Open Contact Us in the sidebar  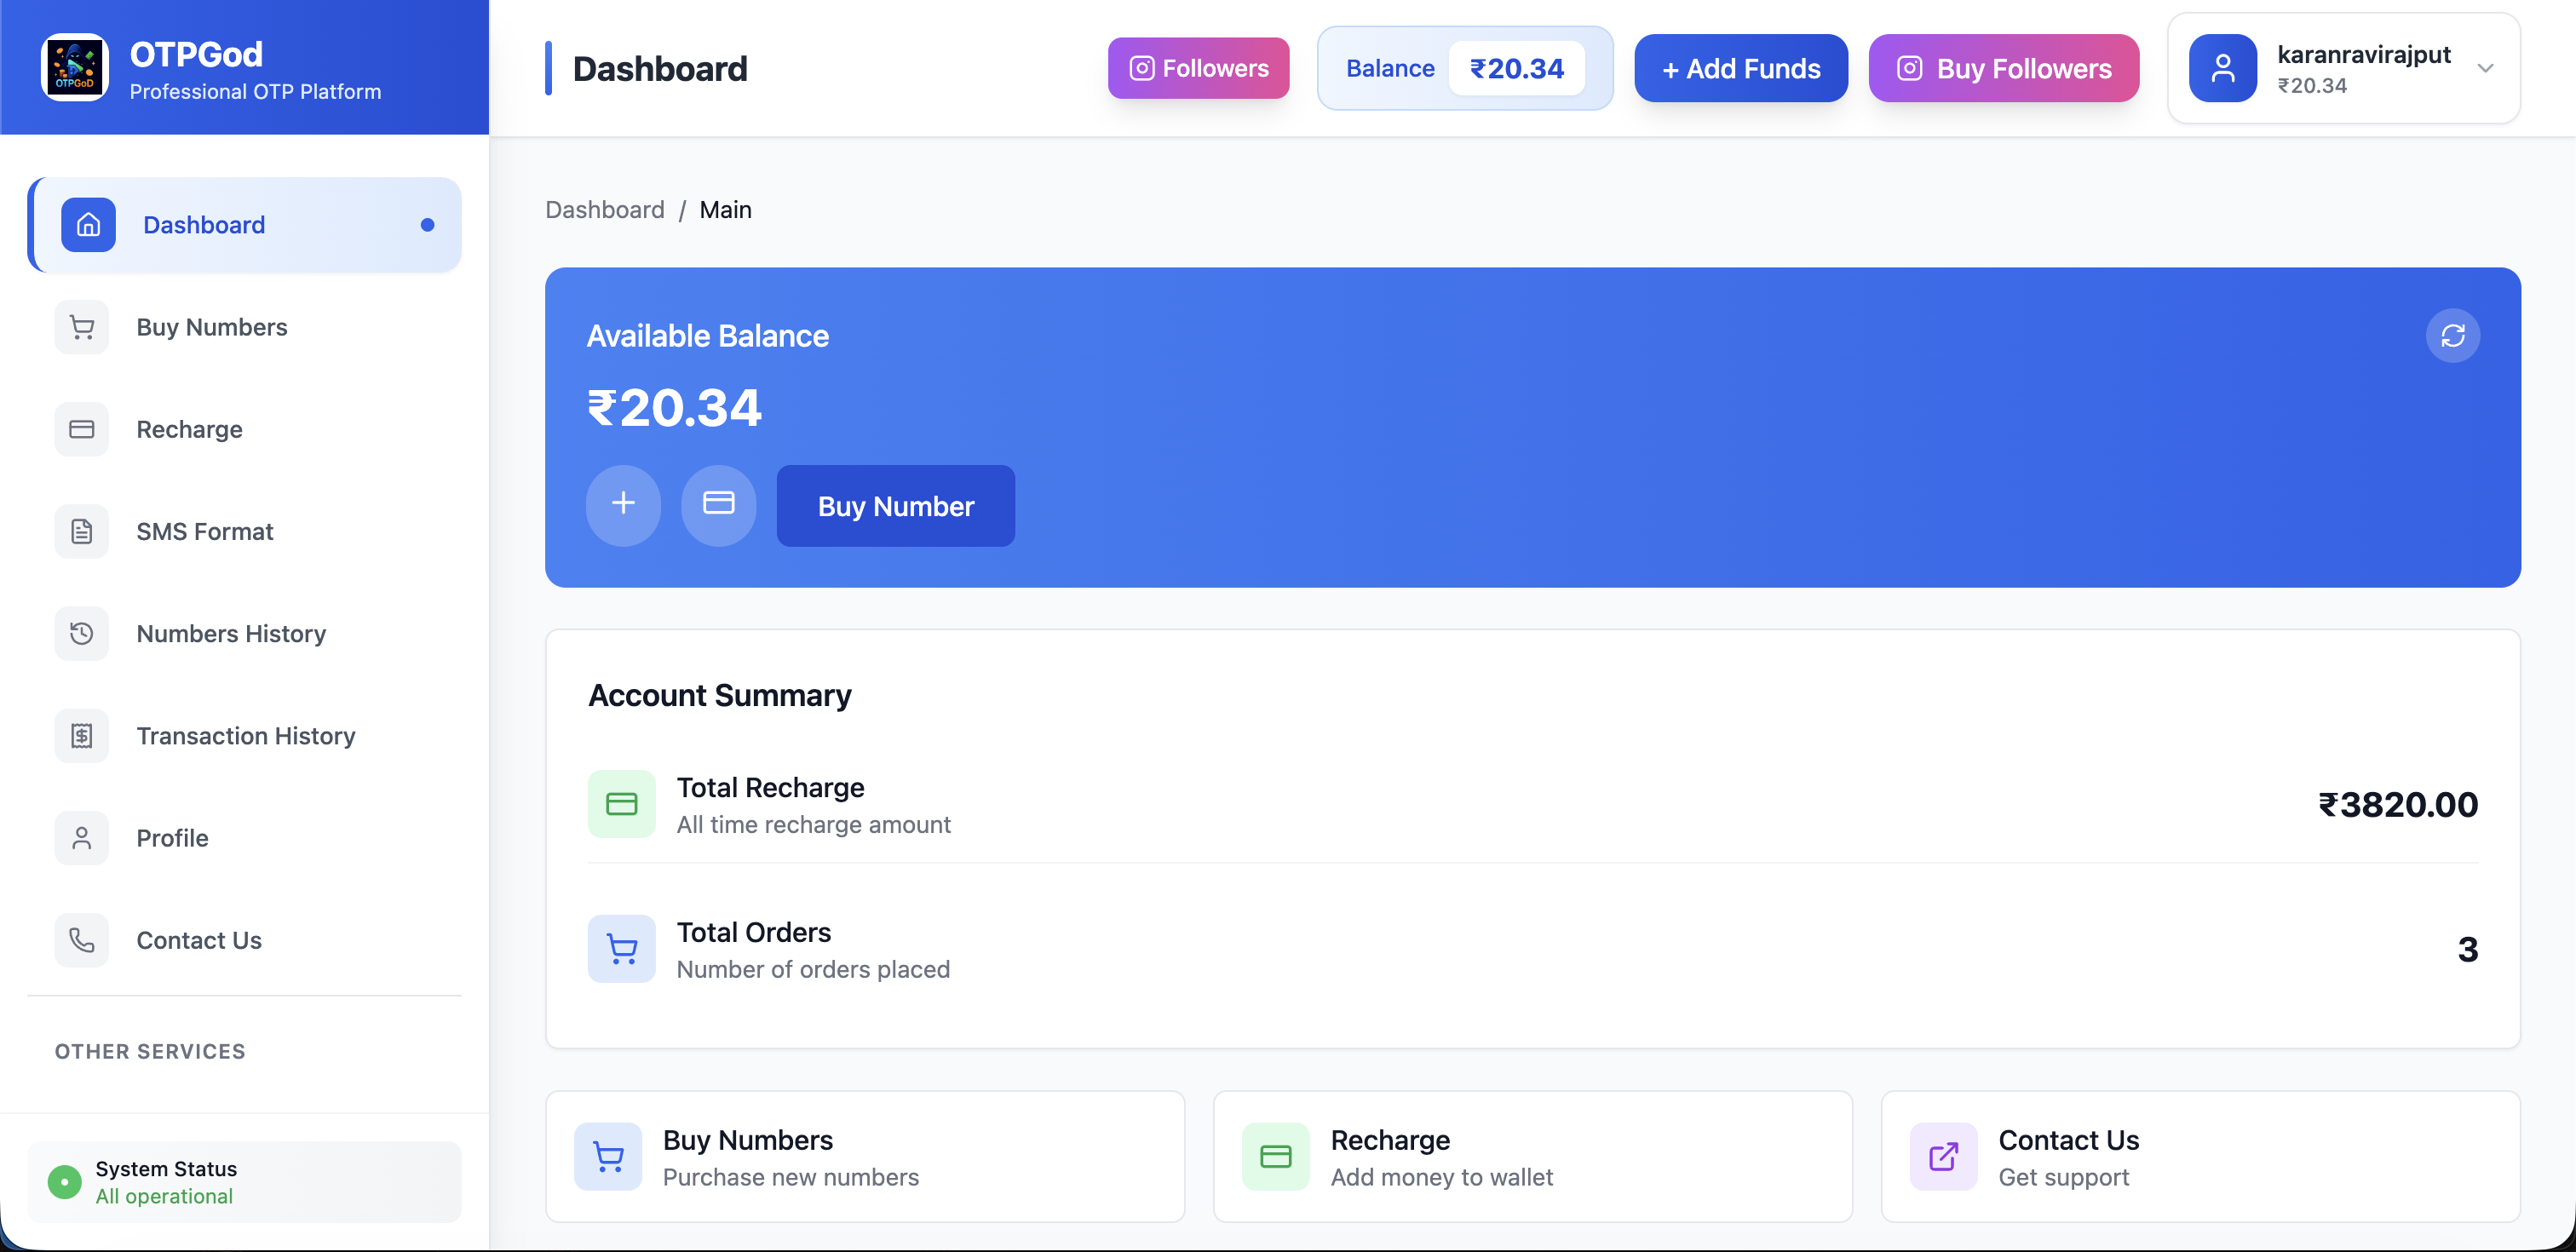244,940
